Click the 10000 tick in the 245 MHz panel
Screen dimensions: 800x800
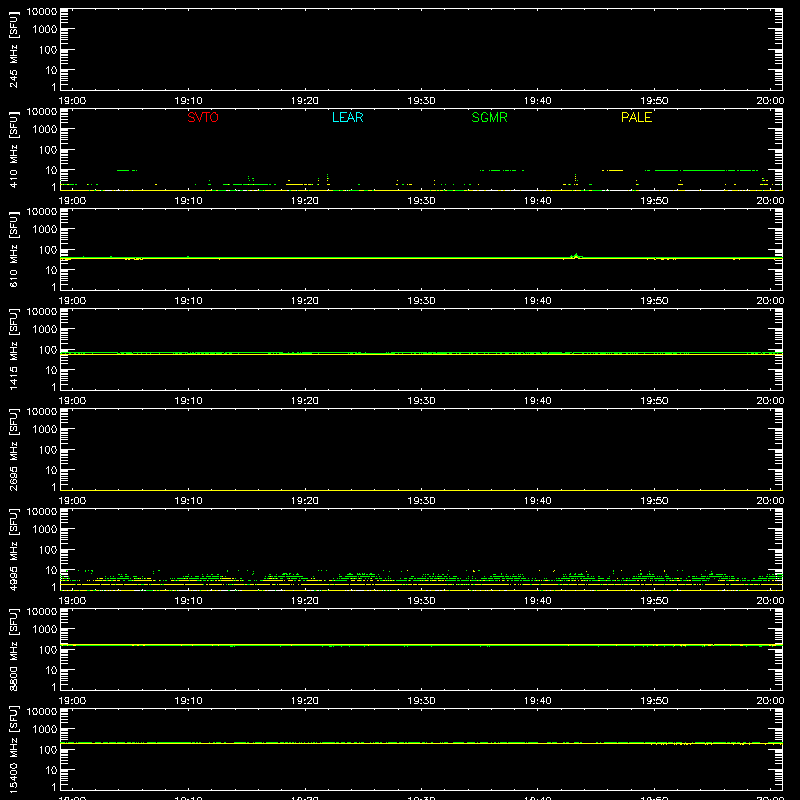pos(42,12)
